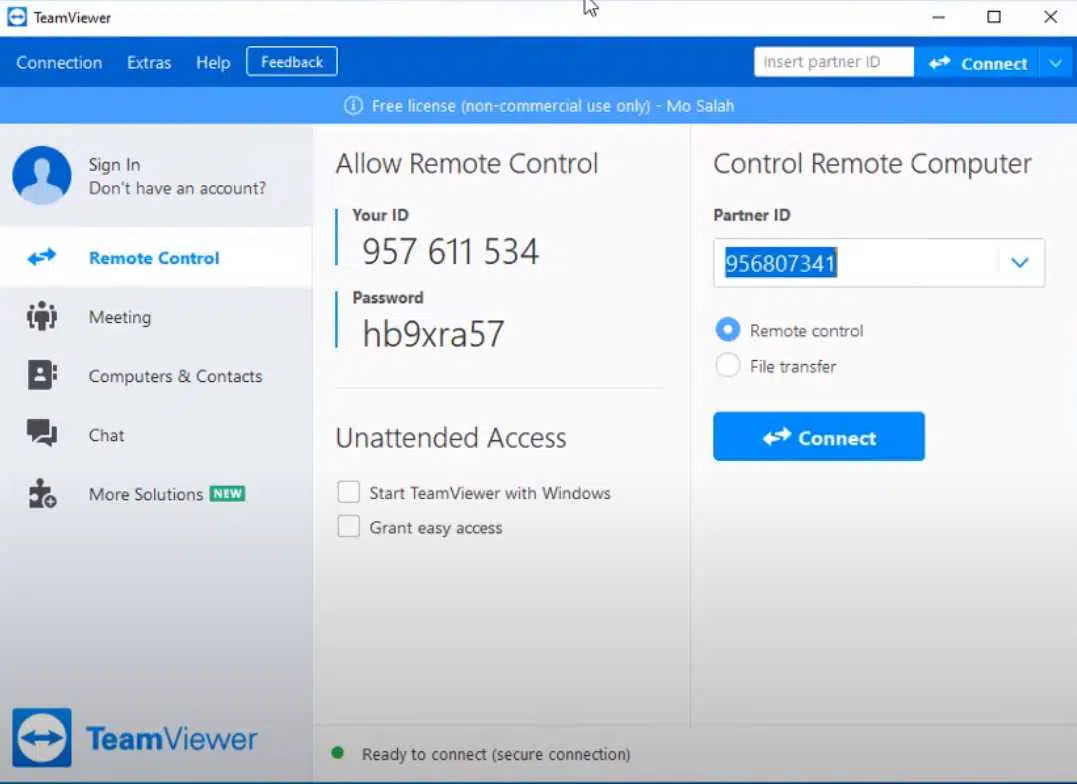Open the Help menu

pyautogui.click(x=213, y=63)
